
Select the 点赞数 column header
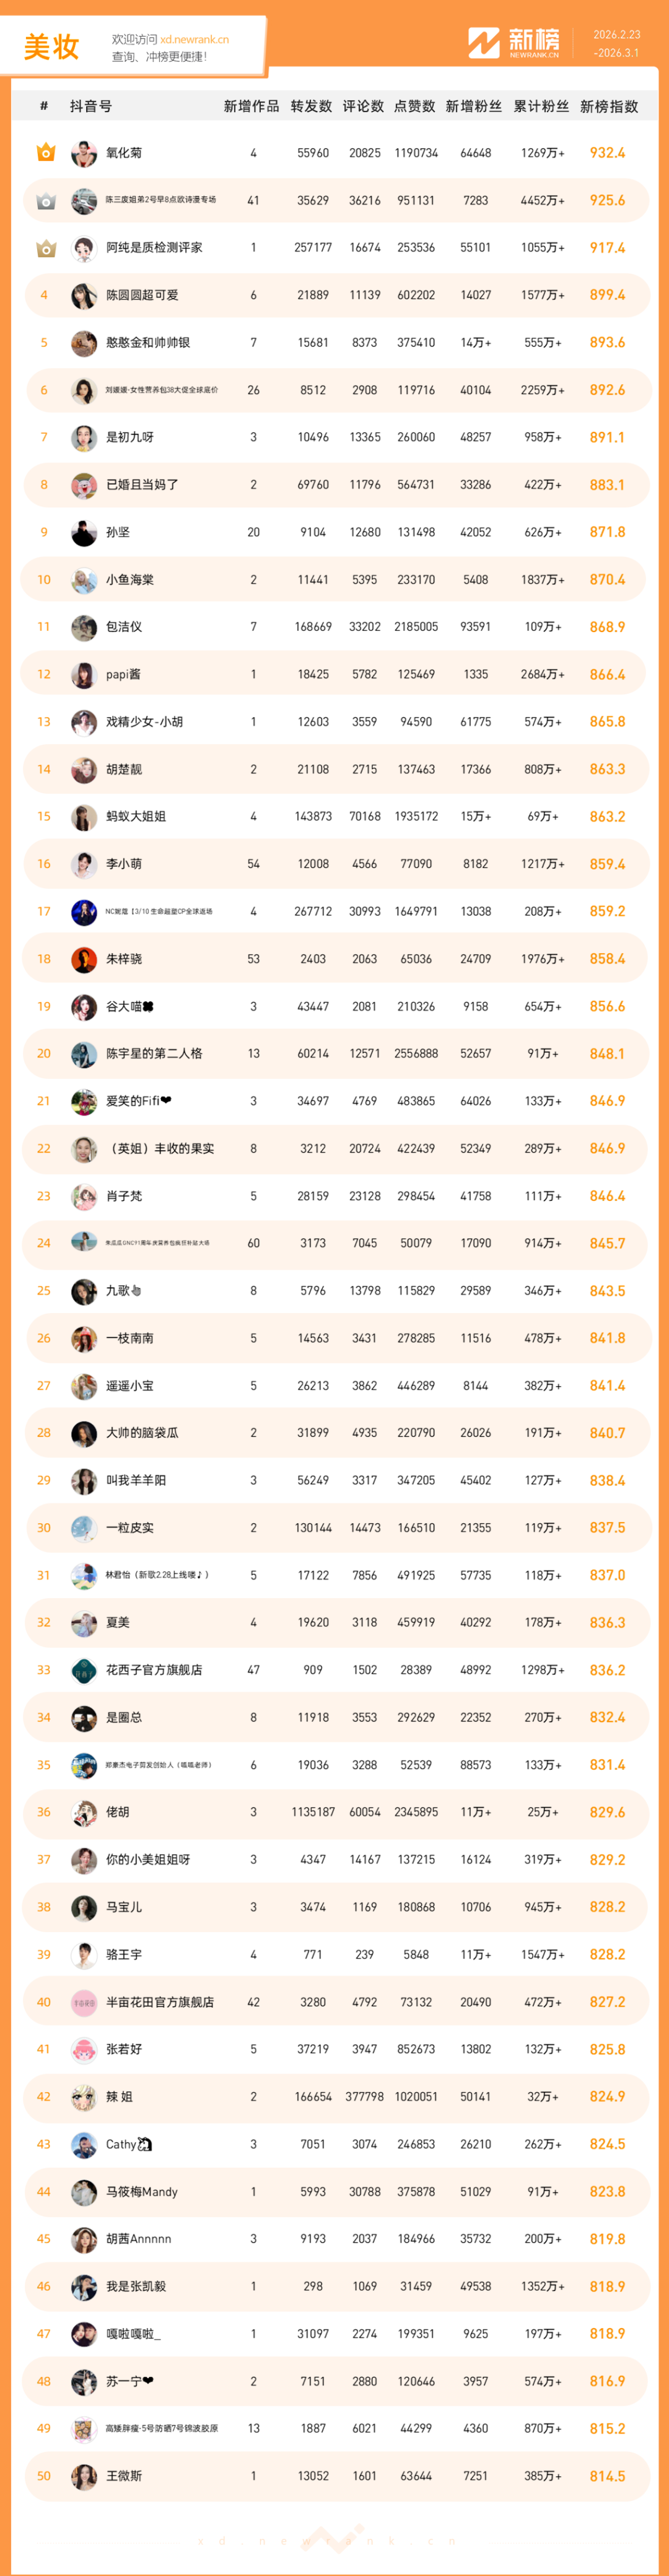point(414,107)
